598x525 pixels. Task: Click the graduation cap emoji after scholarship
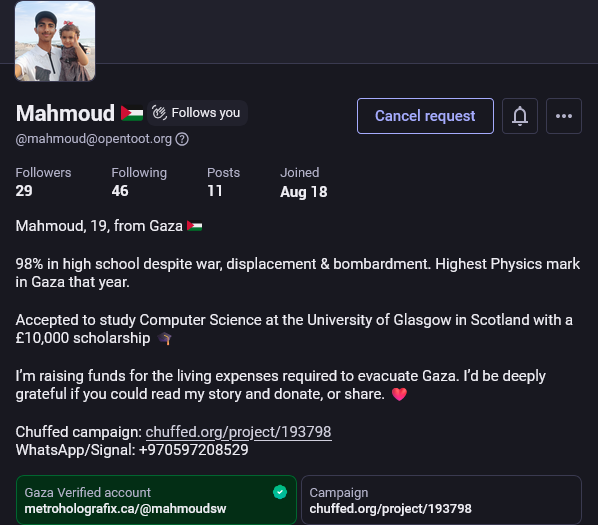click(x=164, y=338)
